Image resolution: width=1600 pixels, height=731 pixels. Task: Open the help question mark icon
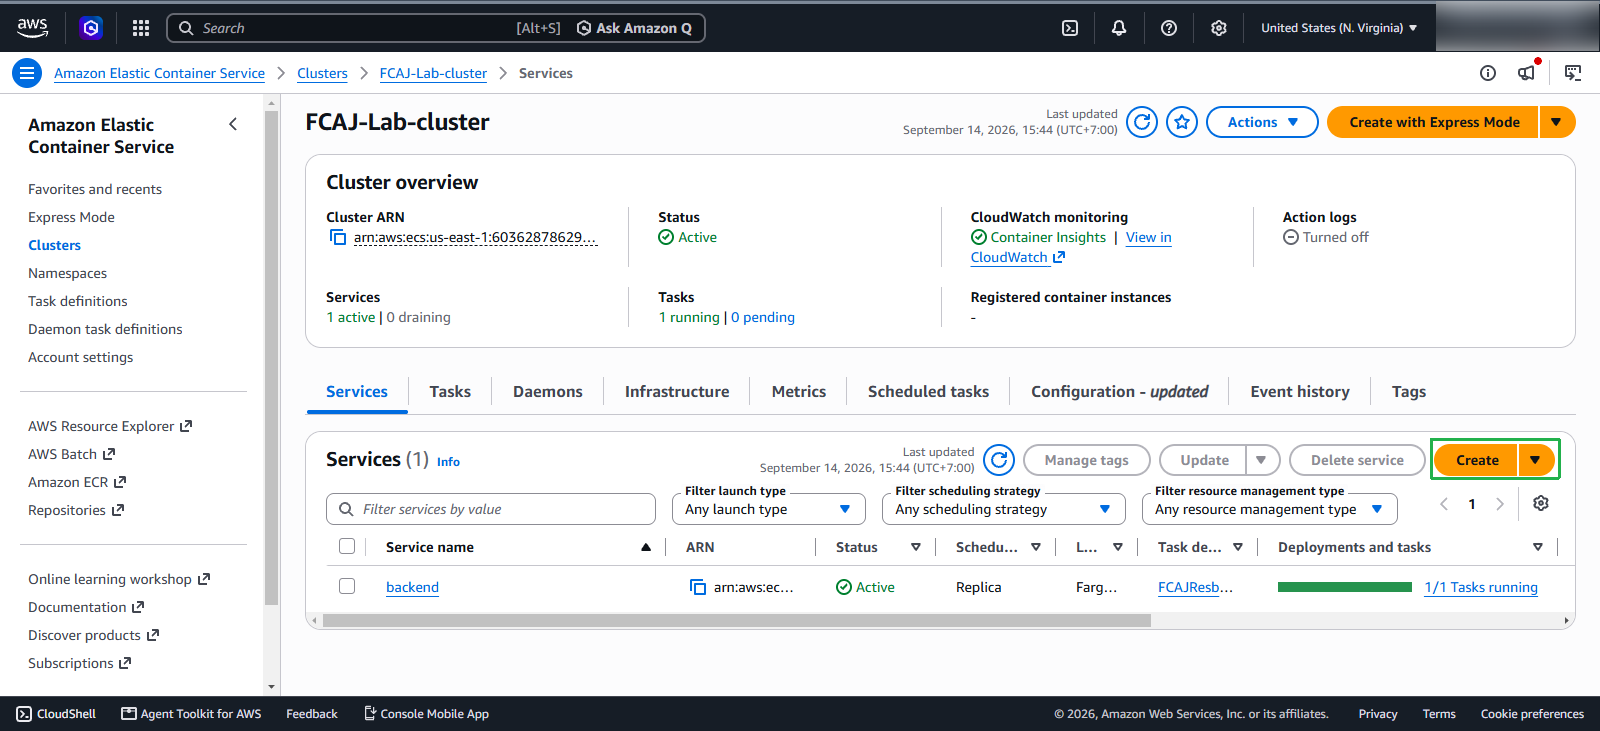1169,28
